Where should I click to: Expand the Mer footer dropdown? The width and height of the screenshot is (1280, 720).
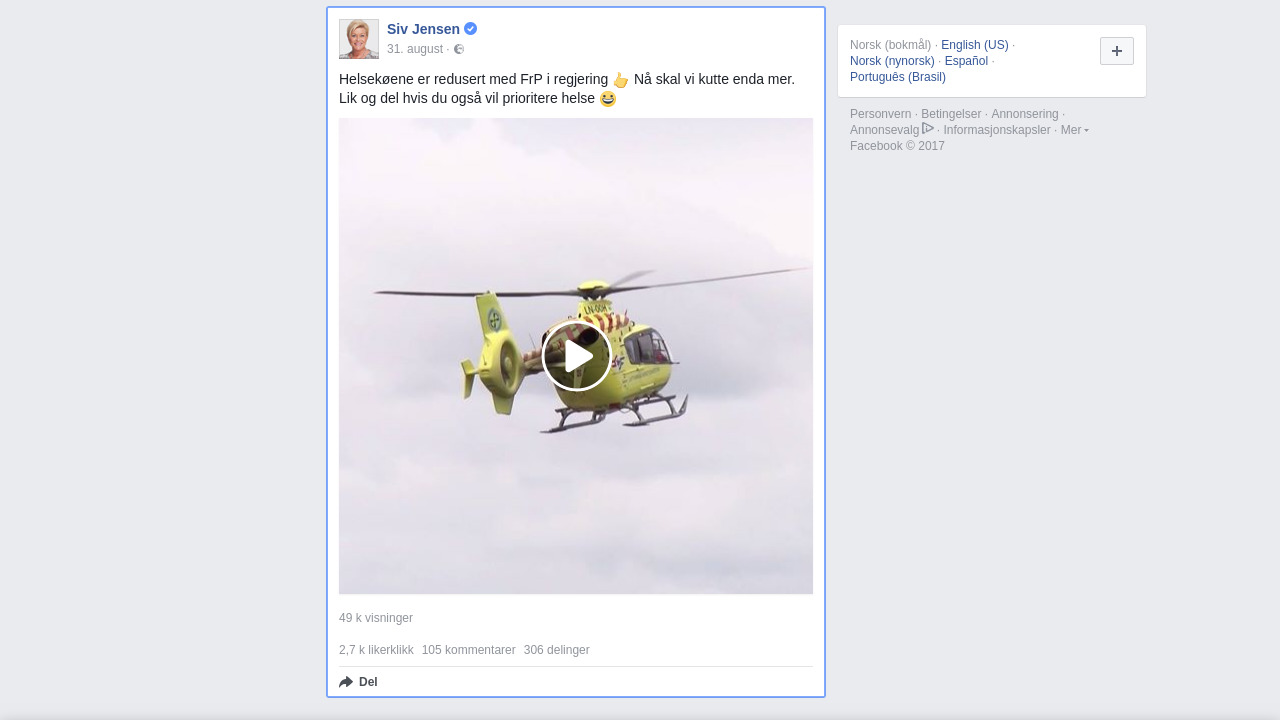pos(1074,130)
